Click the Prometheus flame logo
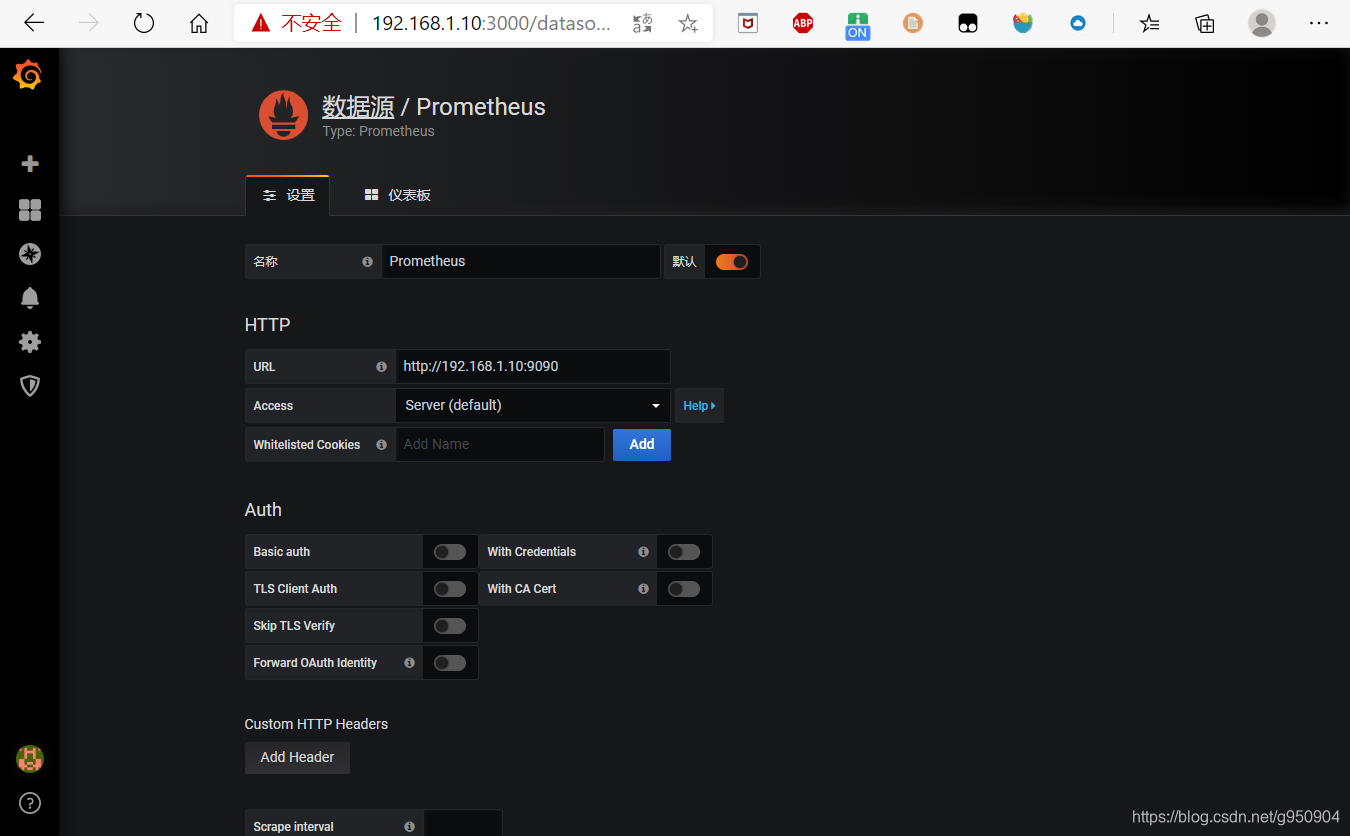The image size is (1350, 836). click(283, 115)
